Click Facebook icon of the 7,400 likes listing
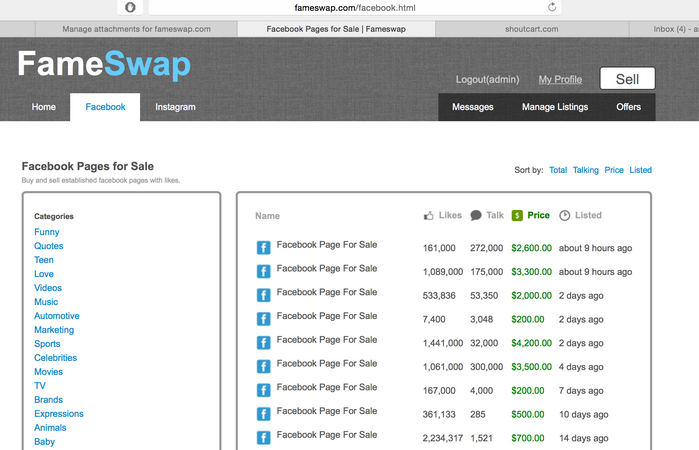The width and height of the screenshot is (699, 450). click(x=263, y=319)
